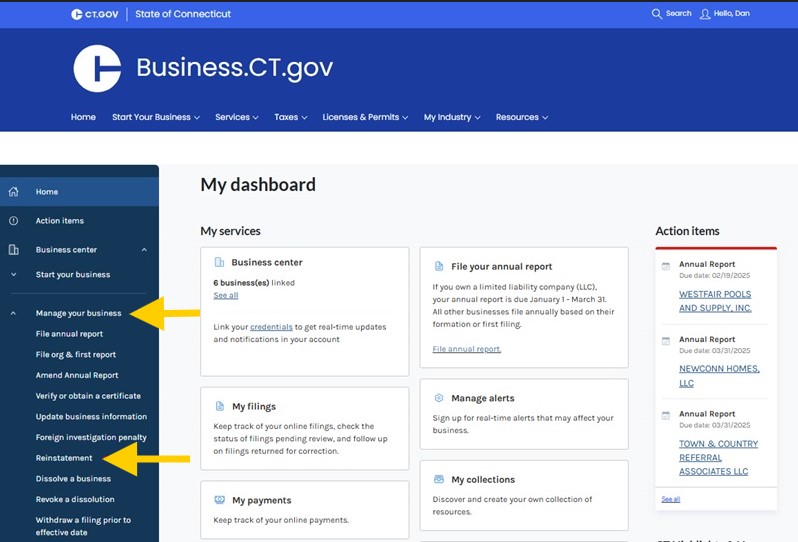Click the My filings document icon
Screen dimensions: 798x542
[220, 406]
